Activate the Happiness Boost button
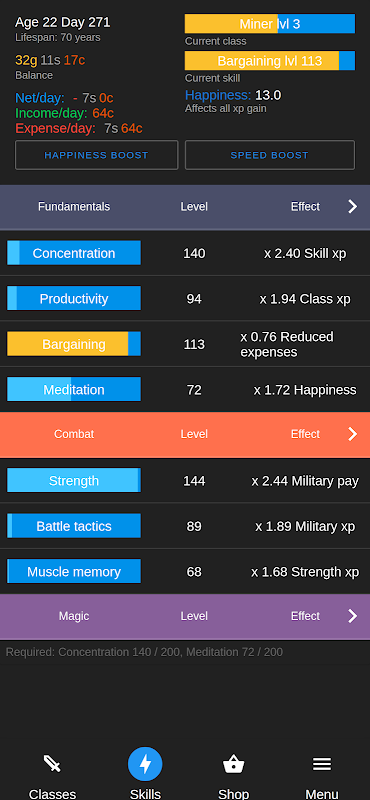 click(96, 155)
